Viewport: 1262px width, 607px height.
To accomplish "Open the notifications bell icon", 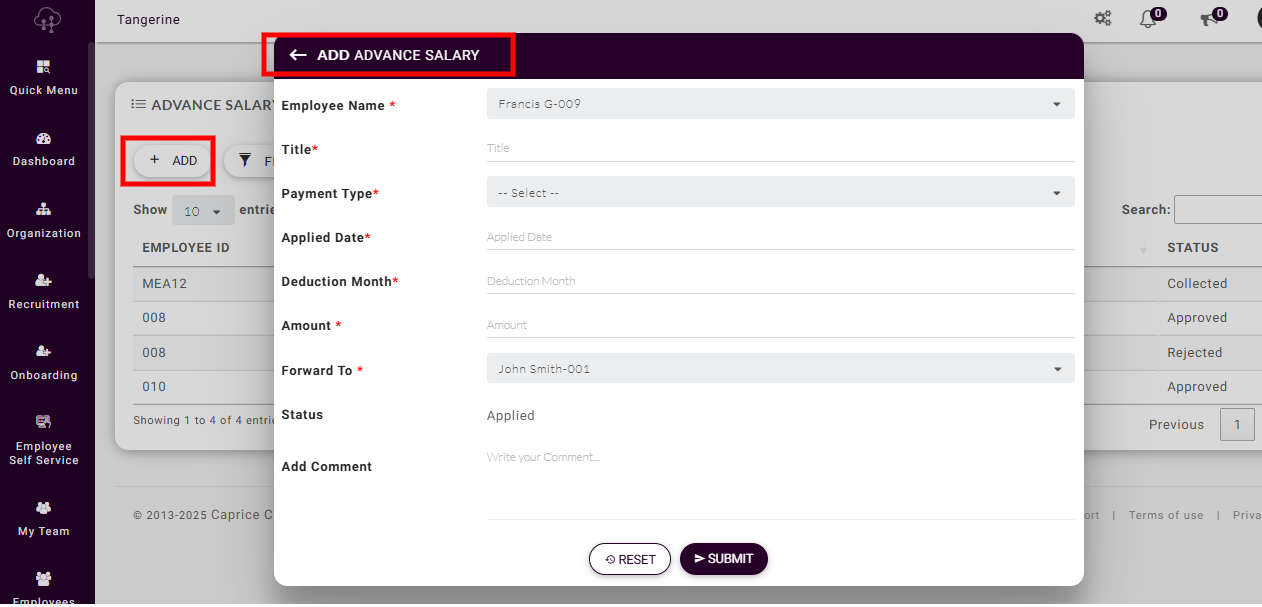I will pos(1148,19).
